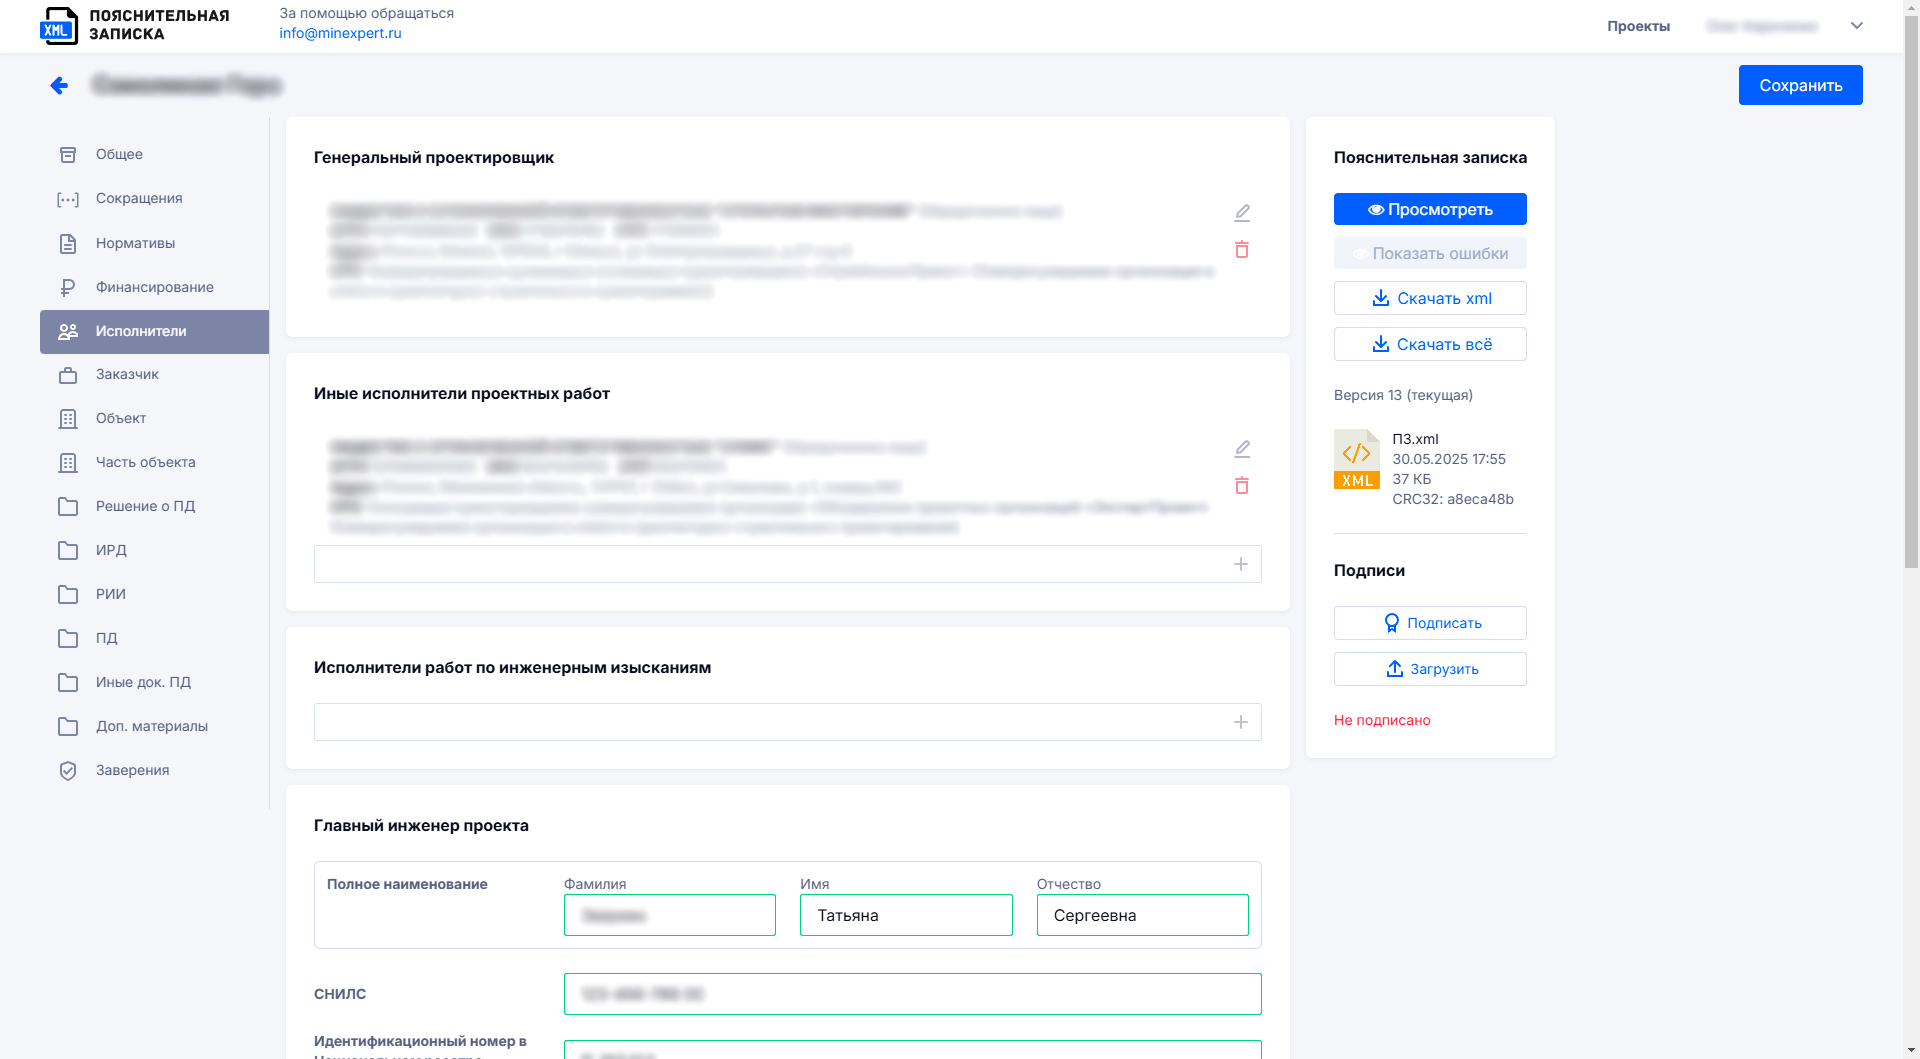Open the Нормативы section
Screen dimensions: 1920x1059
154,243
